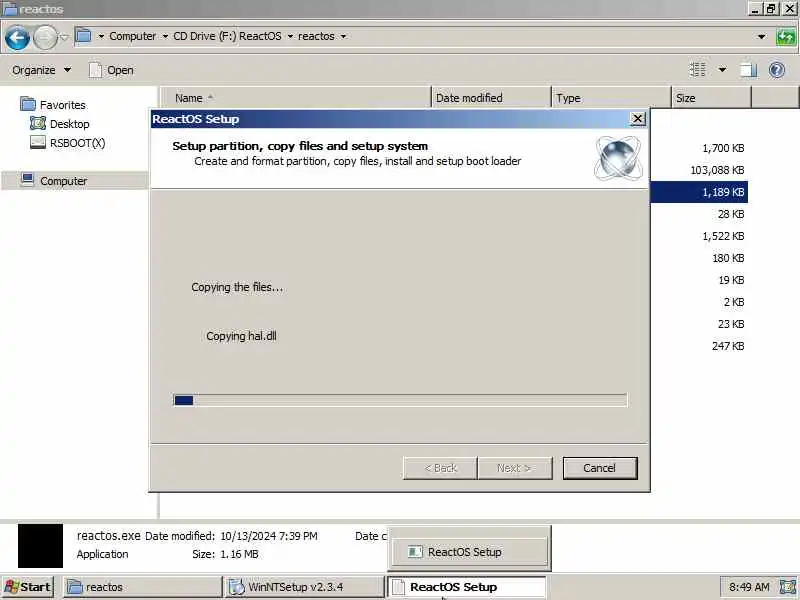Cancel the ReactOS Setup
The height and width of the screenshot is (600, 800).
pyautogui.click(x=600, y=468)
